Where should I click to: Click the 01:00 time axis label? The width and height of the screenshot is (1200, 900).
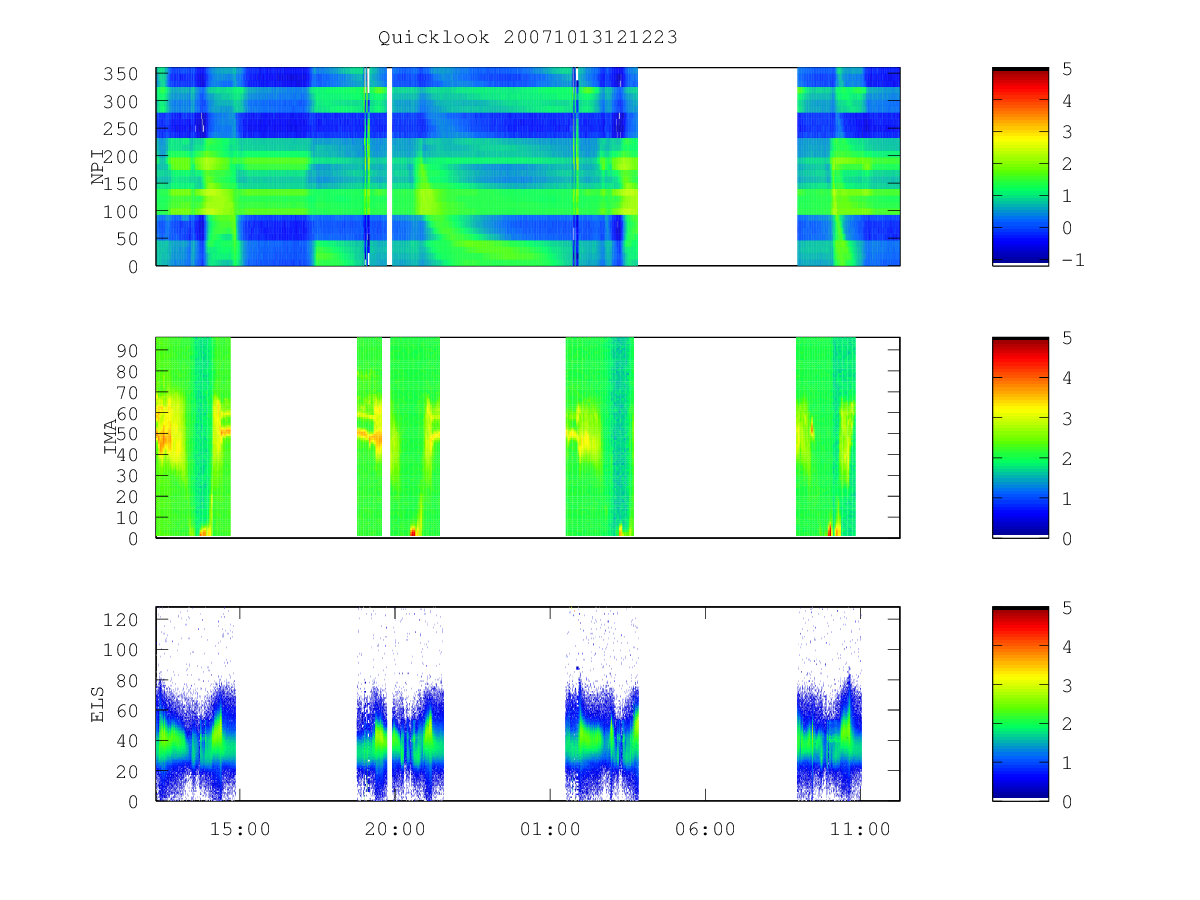(550, 829)
